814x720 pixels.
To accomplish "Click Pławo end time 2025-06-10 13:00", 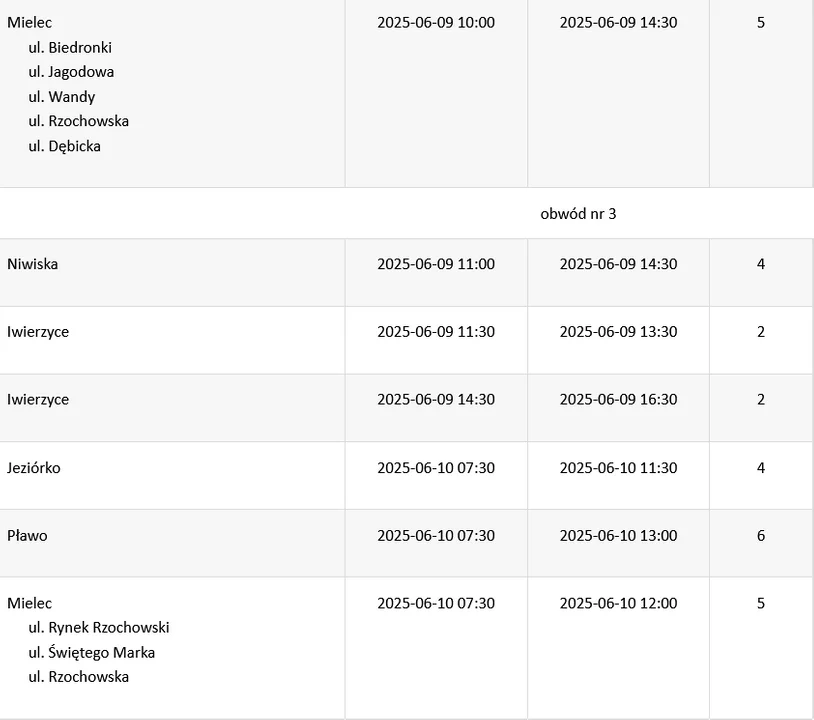I will [618, 536].
